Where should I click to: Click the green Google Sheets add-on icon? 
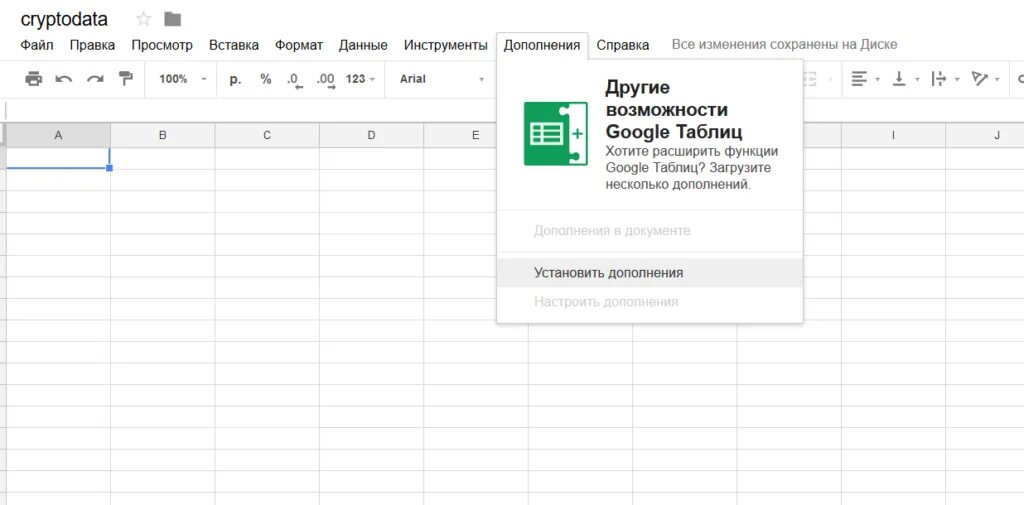click(x=555, y=133)
